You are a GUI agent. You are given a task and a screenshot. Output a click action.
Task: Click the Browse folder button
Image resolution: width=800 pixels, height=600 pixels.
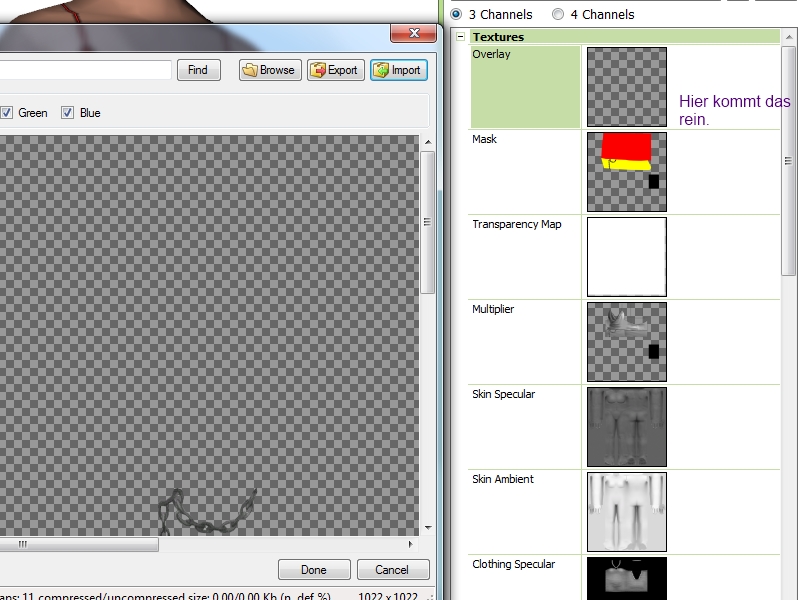(270, 70)
